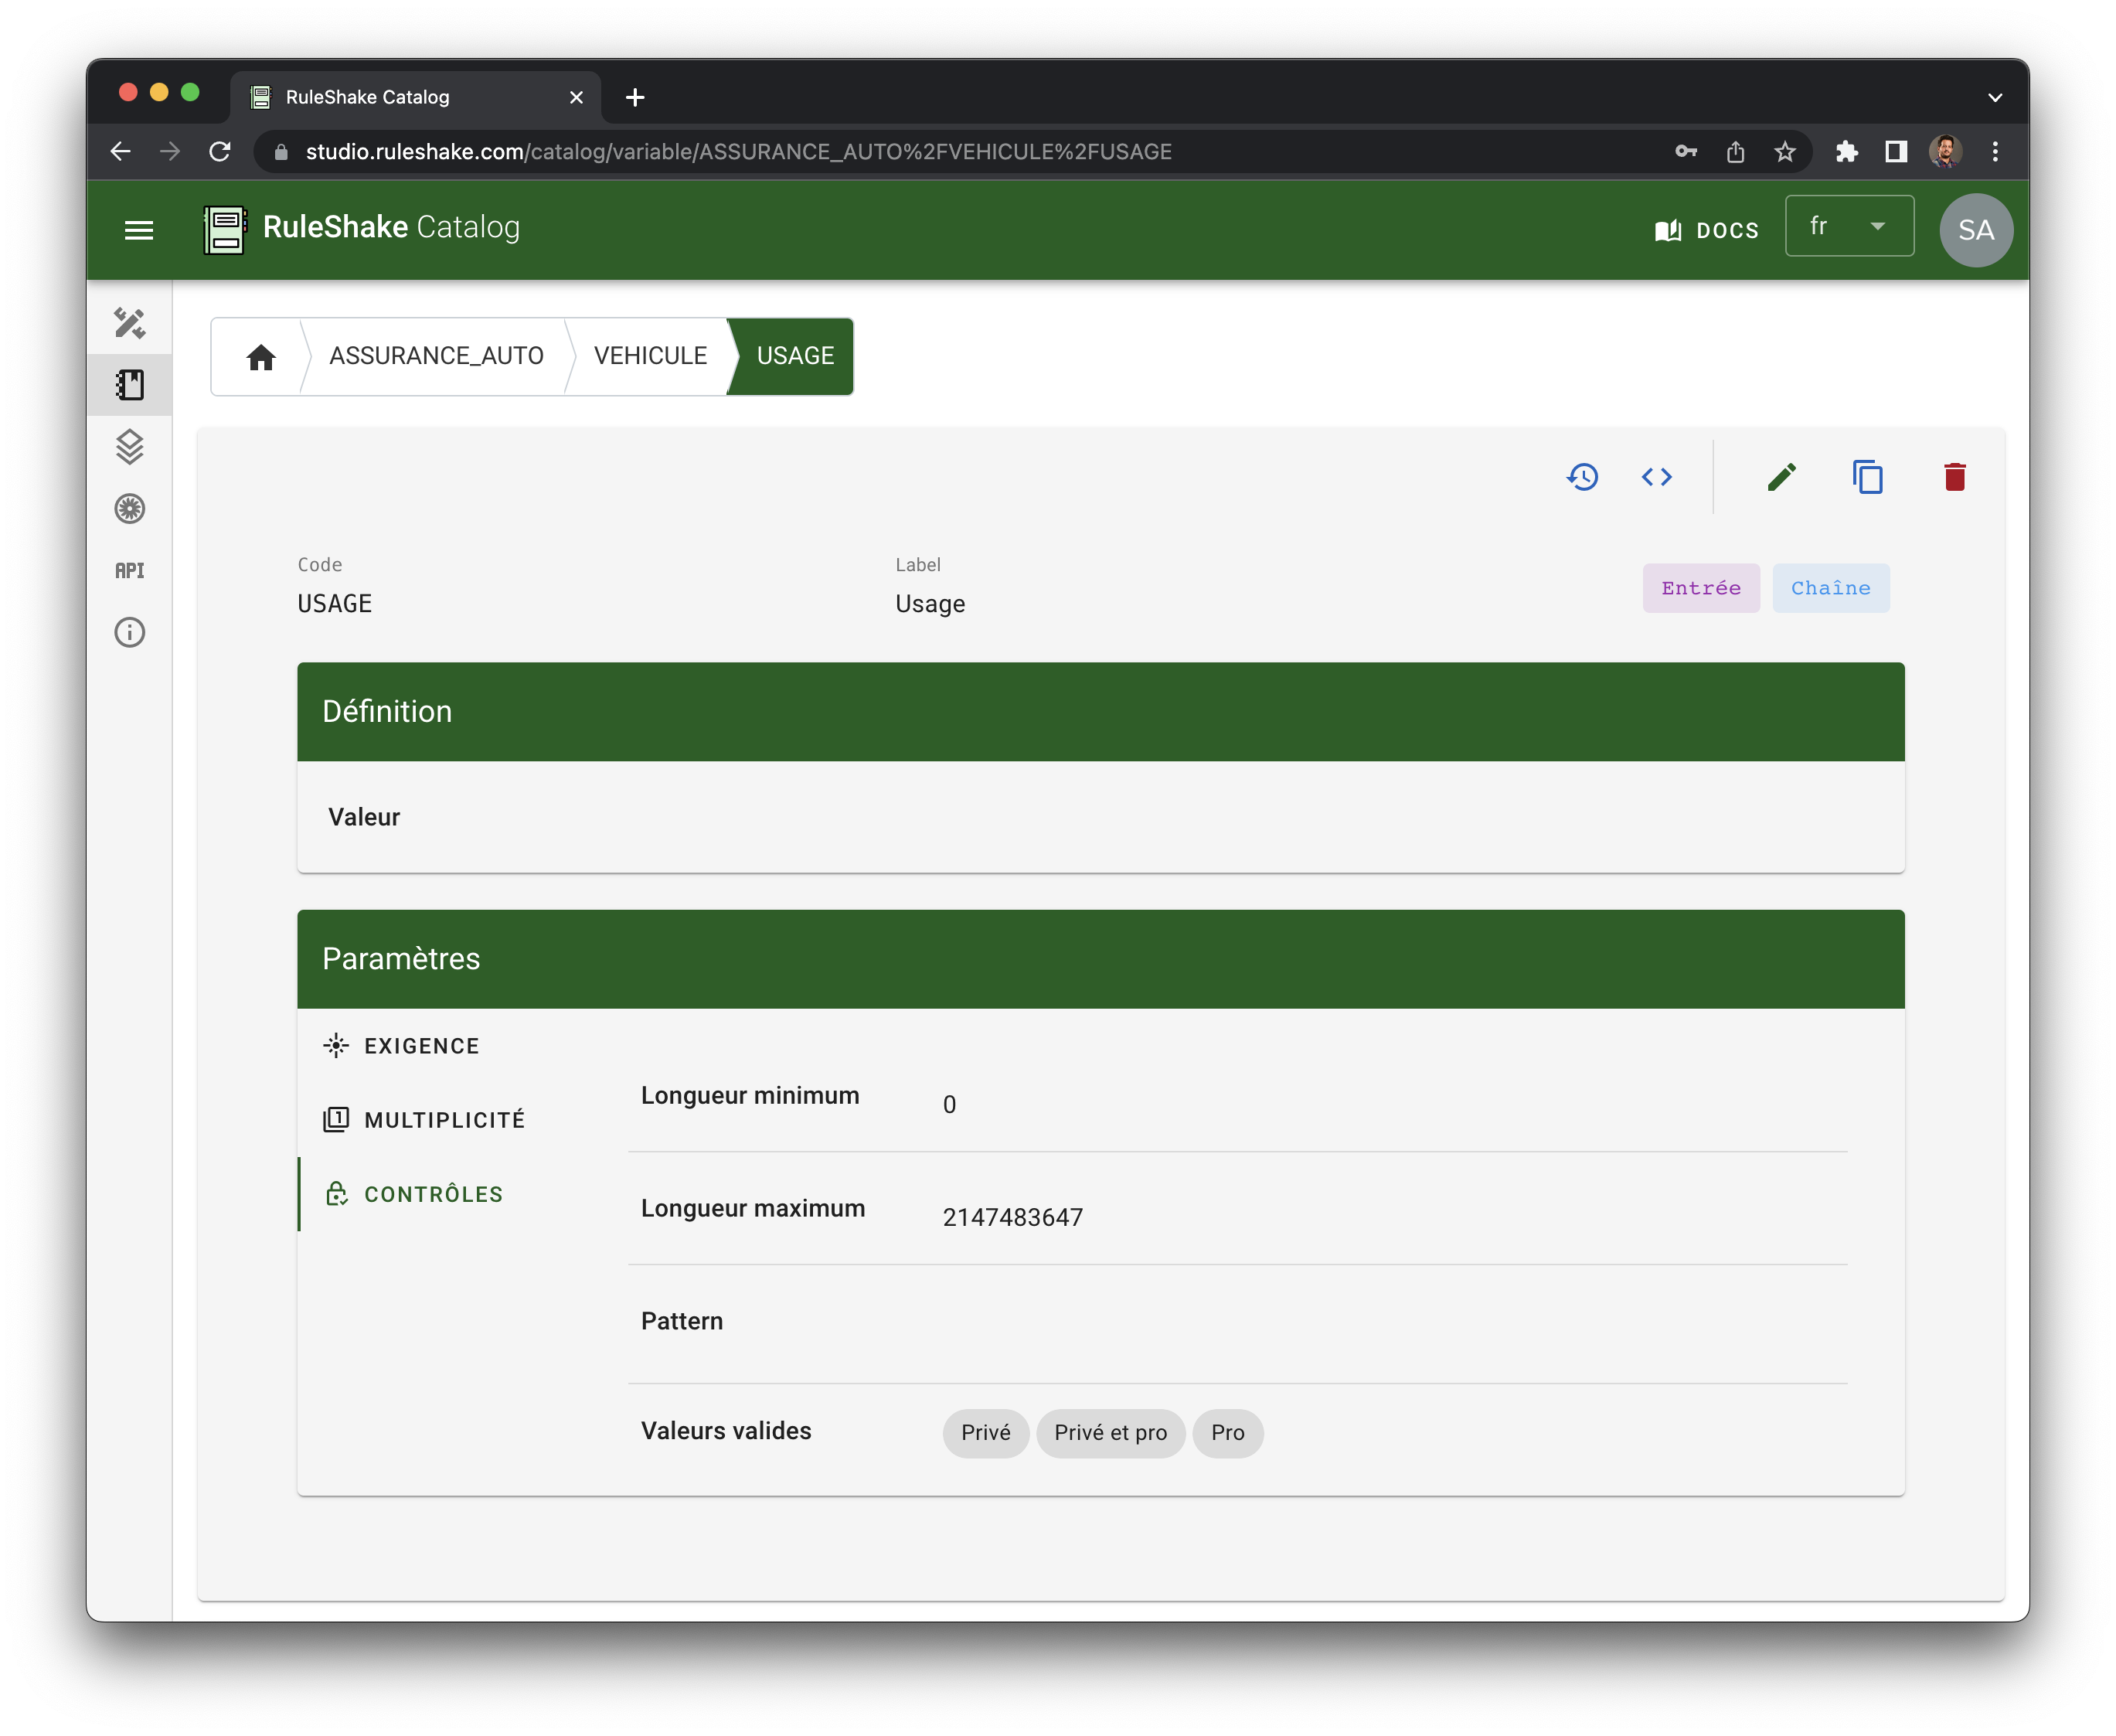Click the history clock icon
Image resolution: width=2116 pixels, height=1736 pixels.
point(1582,477)
